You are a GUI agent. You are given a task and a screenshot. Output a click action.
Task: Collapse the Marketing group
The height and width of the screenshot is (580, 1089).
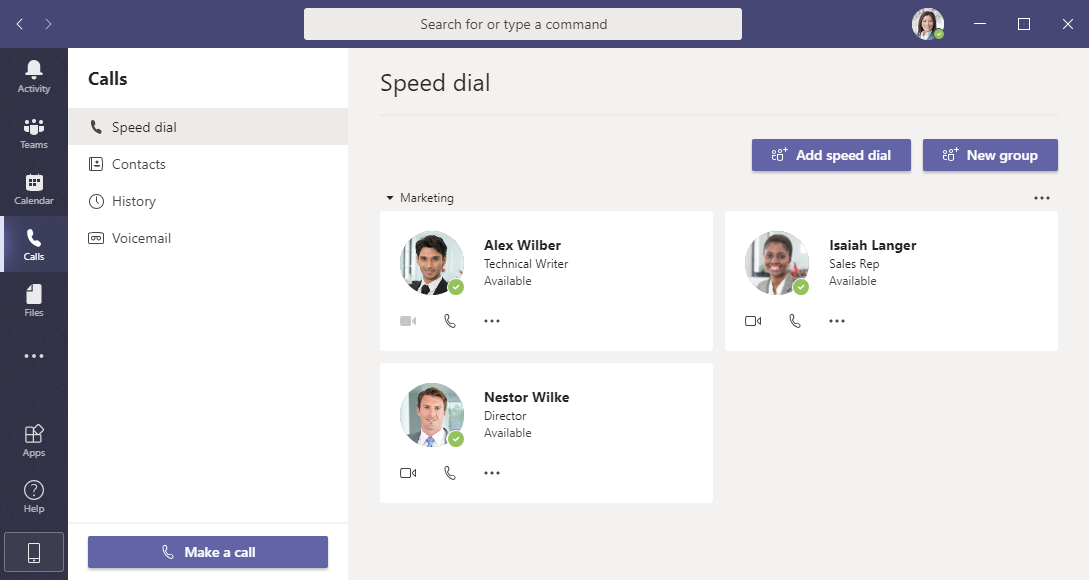tap(390, 198)
